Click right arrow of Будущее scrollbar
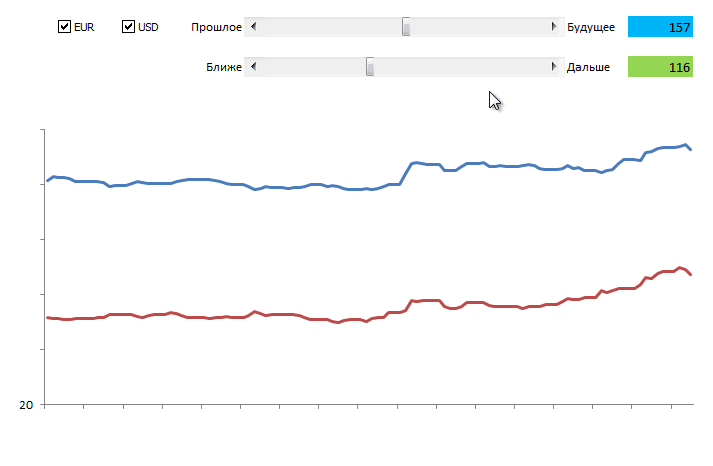Viewport: 713px width, 466px height. coord(555,27)
